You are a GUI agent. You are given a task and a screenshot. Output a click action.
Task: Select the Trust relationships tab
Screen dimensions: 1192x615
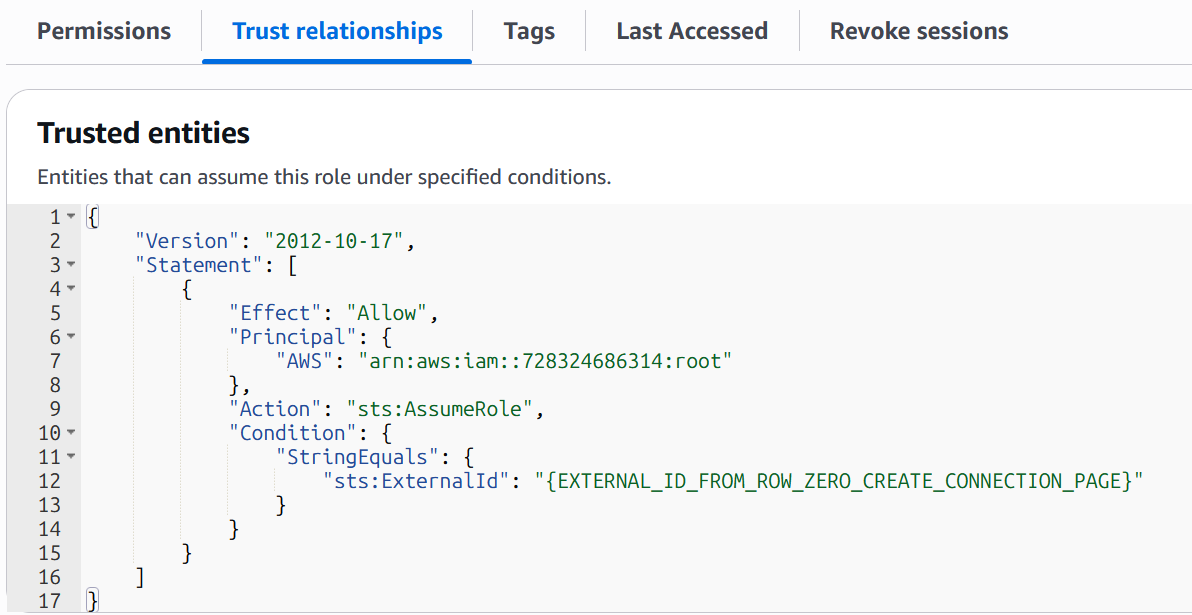tap(337, 31)
